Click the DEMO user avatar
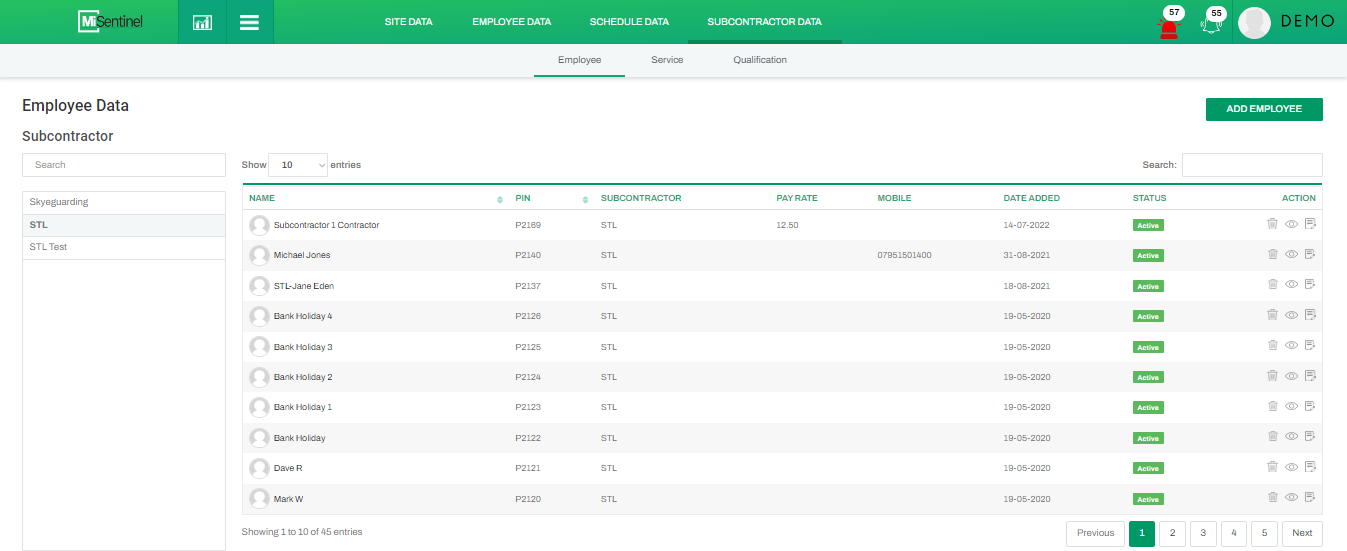 coord(1254,23)
